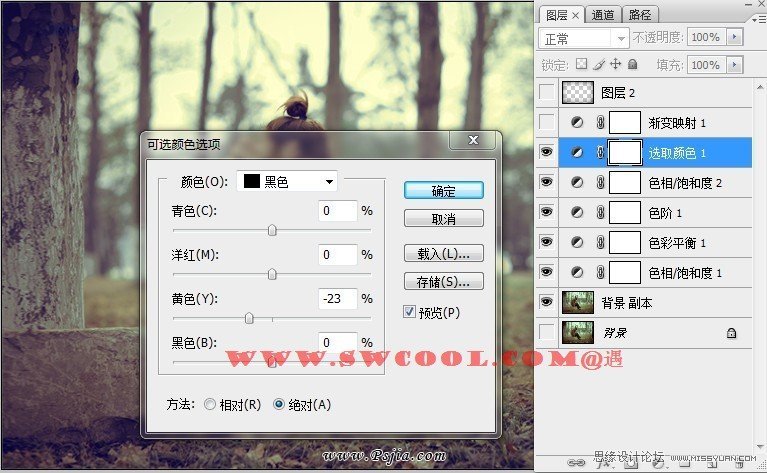The width and height of the screenshot is (767, 473).
Task: Hide the 背景 副本 layer eye
Action: (546, 302)
